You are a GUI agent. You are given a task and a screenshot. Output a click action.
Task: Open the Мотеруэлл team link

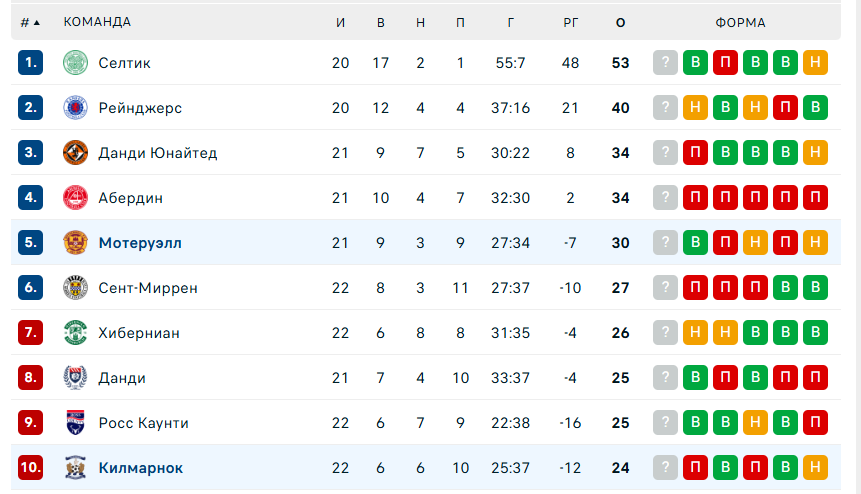coord(140,243)
